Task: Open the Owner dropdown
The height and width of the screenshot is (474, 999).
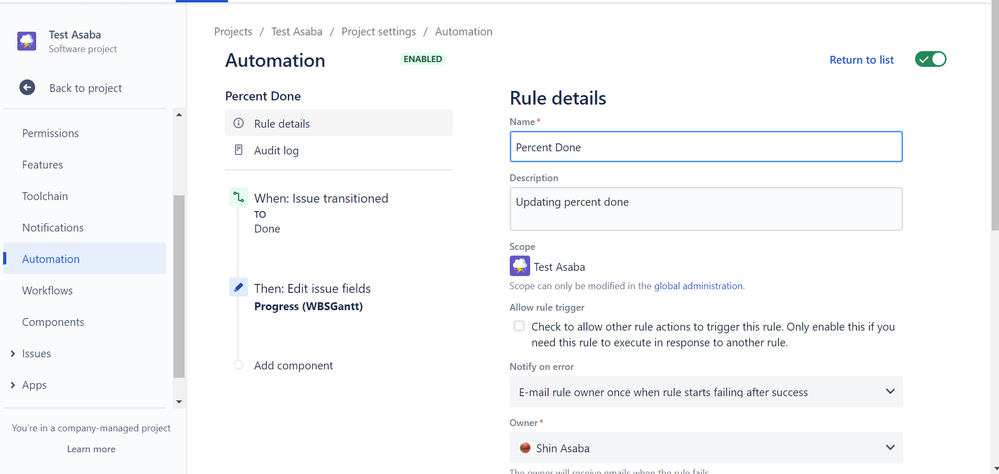Action: click(706, 447)
